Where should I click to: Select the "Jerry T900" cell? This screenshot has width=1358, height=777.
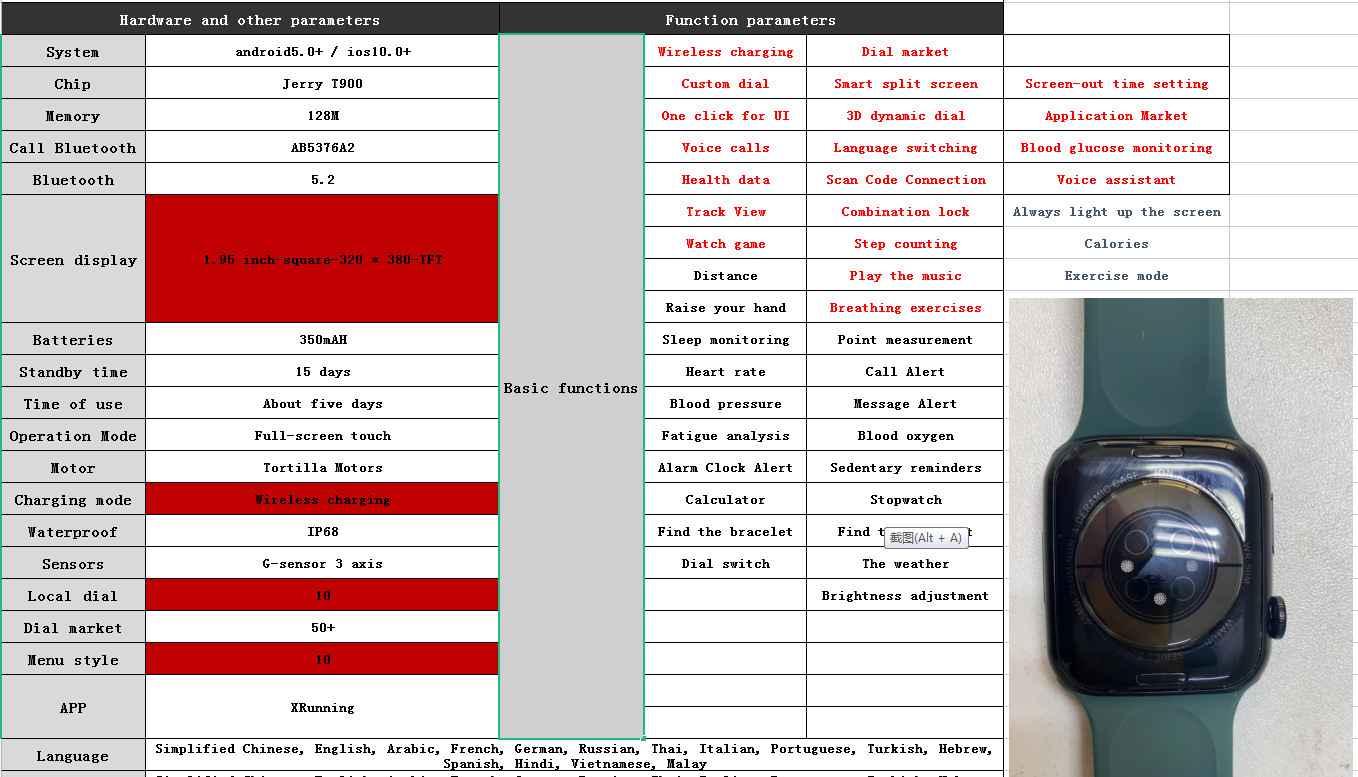tap(322, 84)
